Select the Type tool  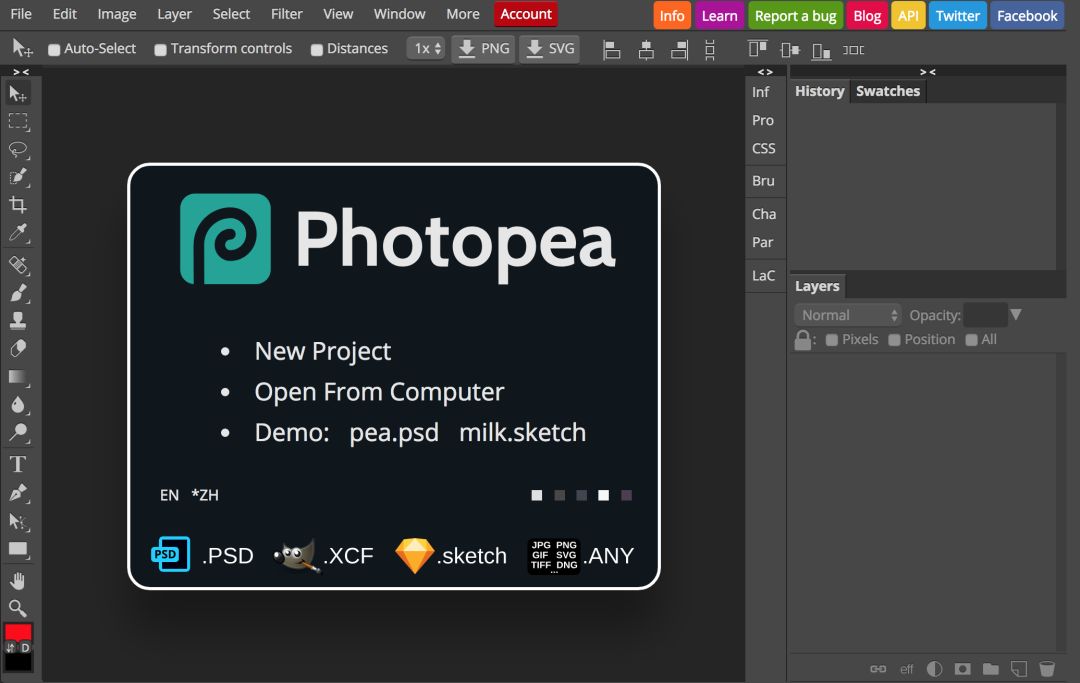[18, 464]
